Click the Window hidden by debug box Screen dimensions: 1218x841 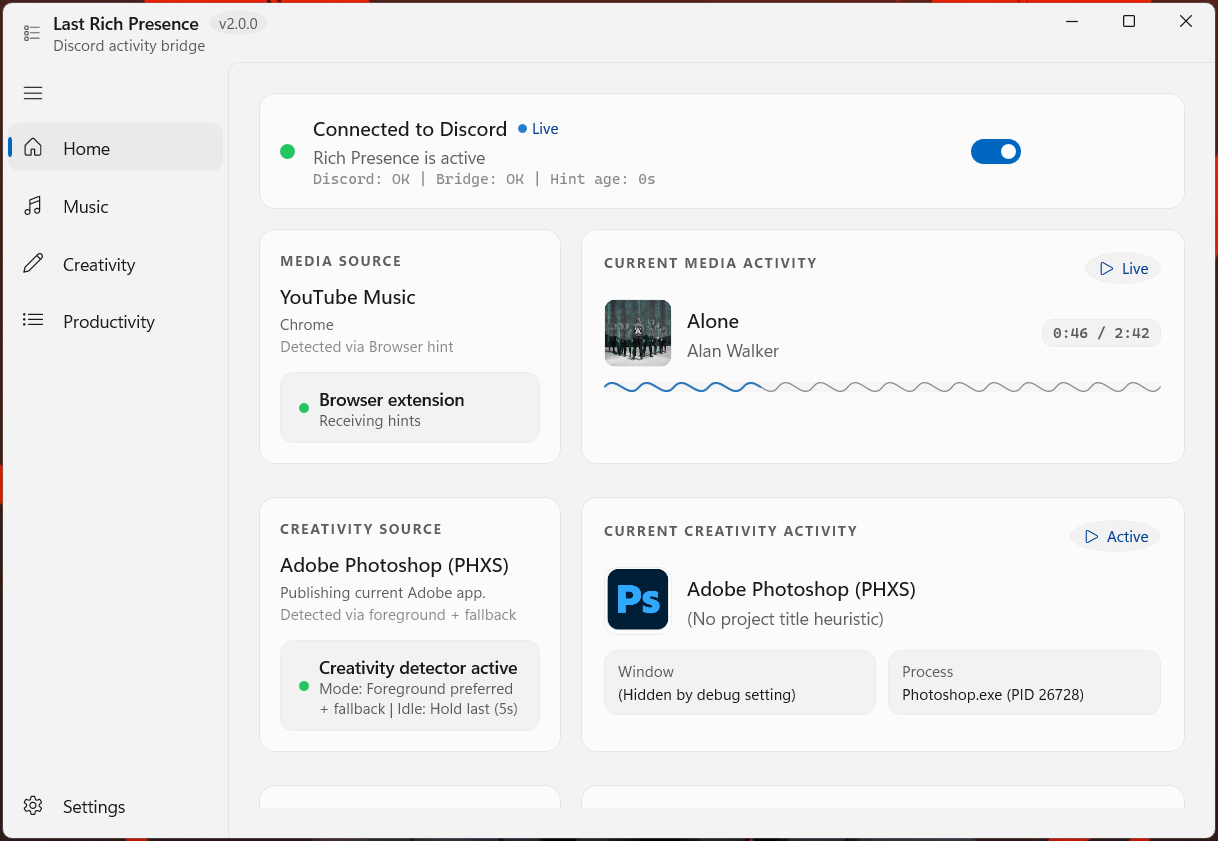pos(740,683)
